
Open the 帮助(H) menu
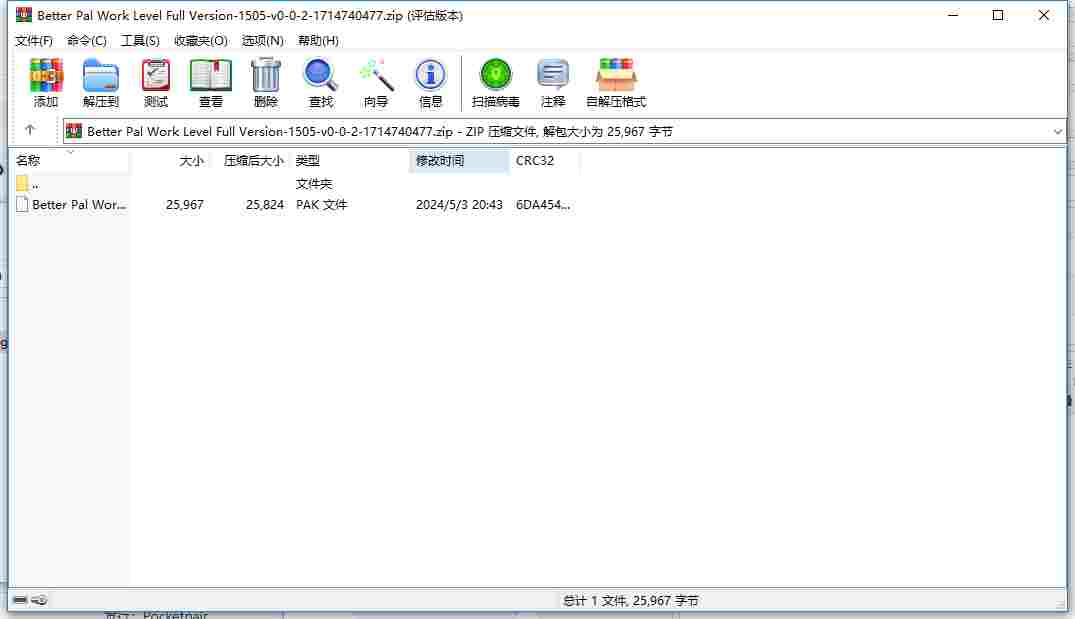pyautogui.click(x=318, y=40)
